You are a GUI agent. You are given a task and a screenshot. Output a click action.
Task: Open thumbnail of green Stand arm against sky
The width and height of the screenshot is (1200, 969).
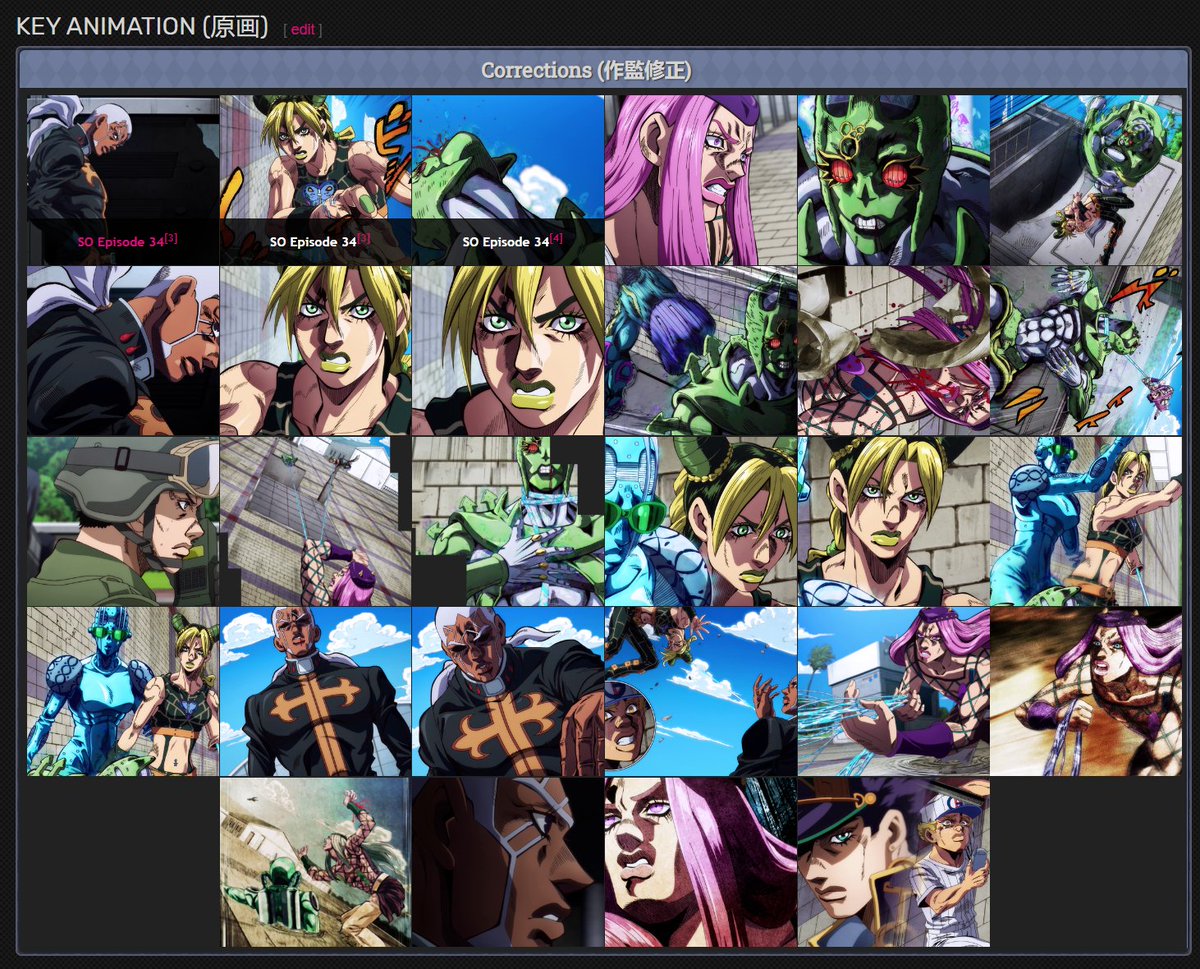(x=508, y=180)
